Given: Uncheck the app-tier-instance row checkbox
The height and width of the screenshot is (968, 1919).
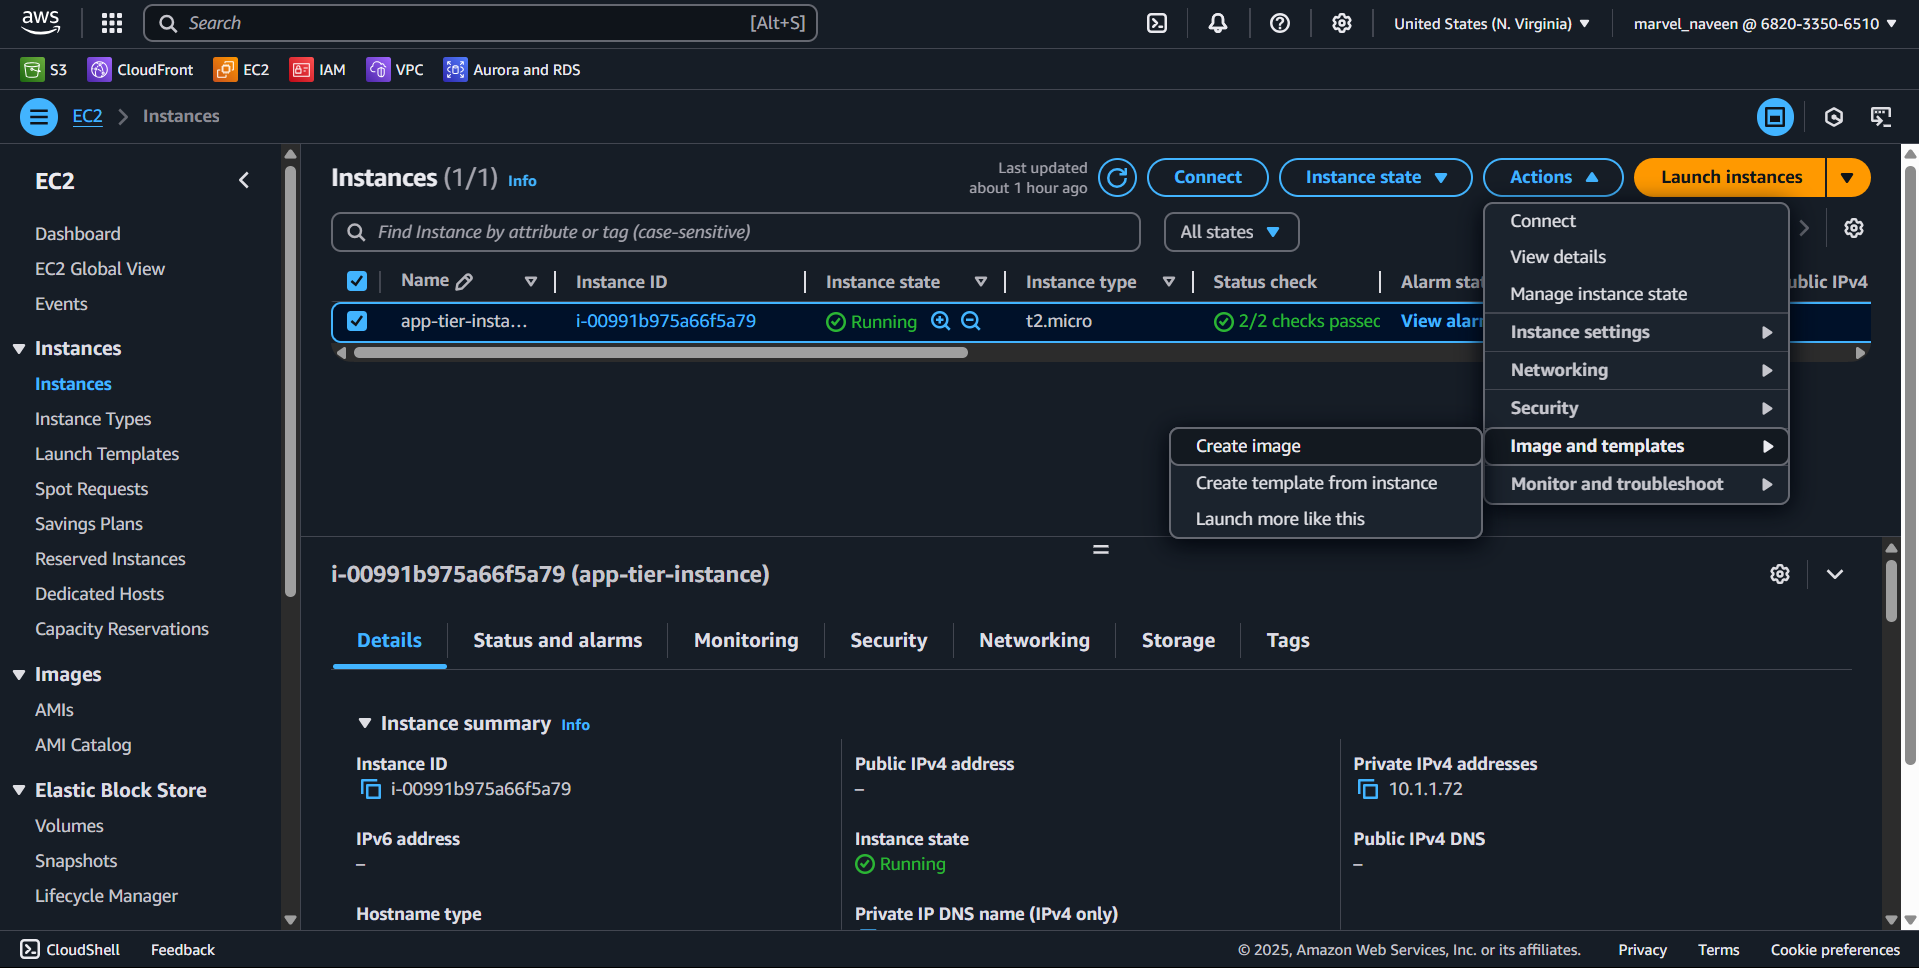Looking at the screenshot, I should (357, 321).
